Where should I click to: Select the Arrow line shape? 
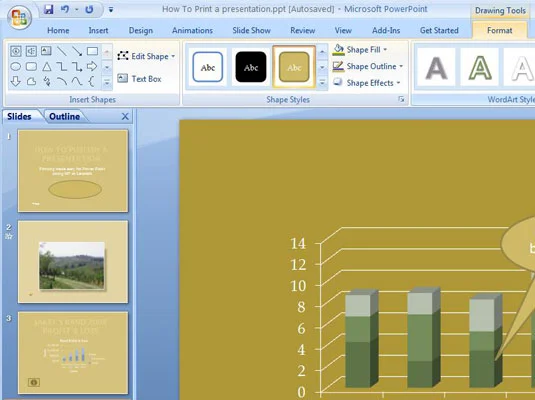tap(77, 51)
